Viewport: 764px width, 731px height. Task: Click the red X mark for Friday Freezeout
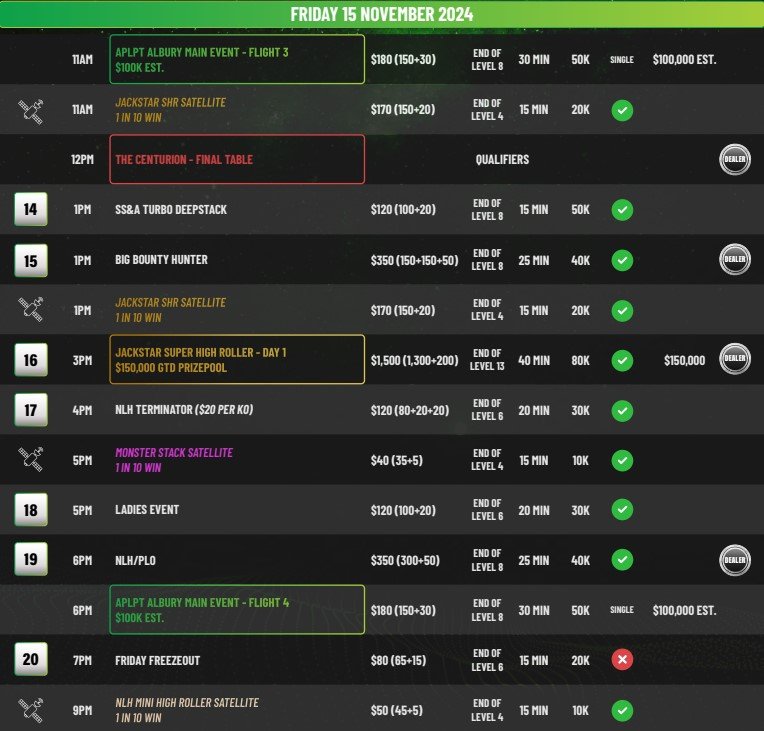622,660
